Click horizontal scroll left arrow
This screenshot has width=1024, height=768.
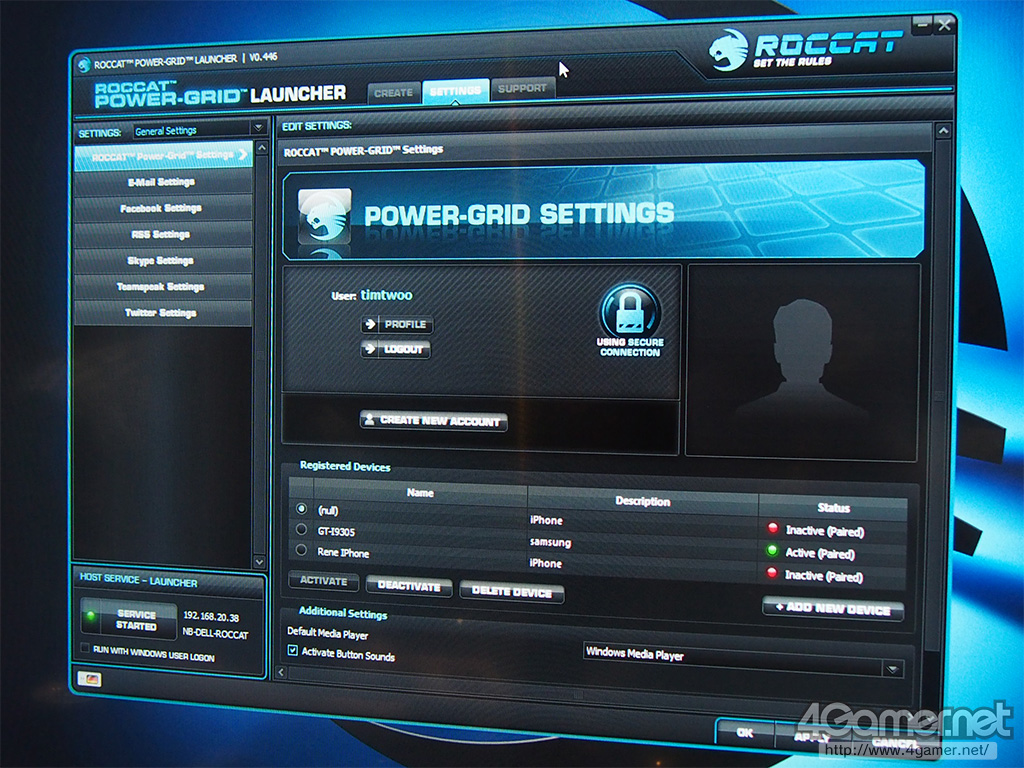[281, 671]
